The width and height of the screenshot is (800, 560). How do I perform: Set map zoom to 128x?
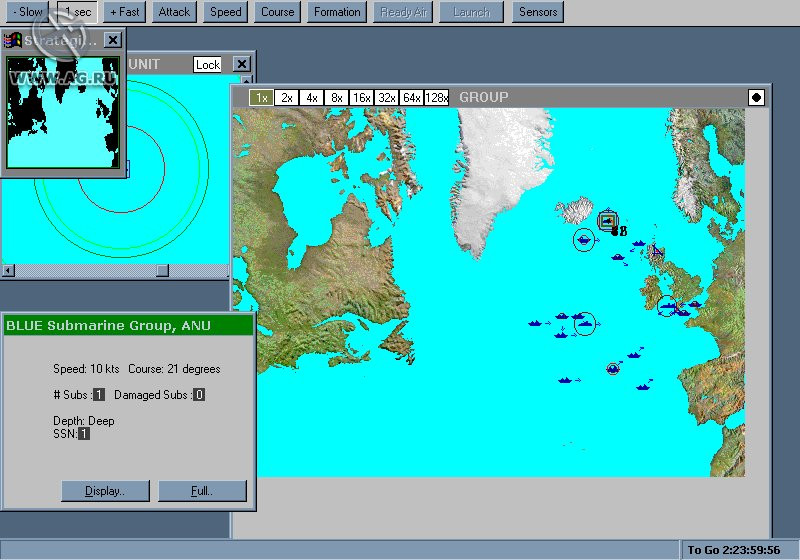click(x=437, y=97)
